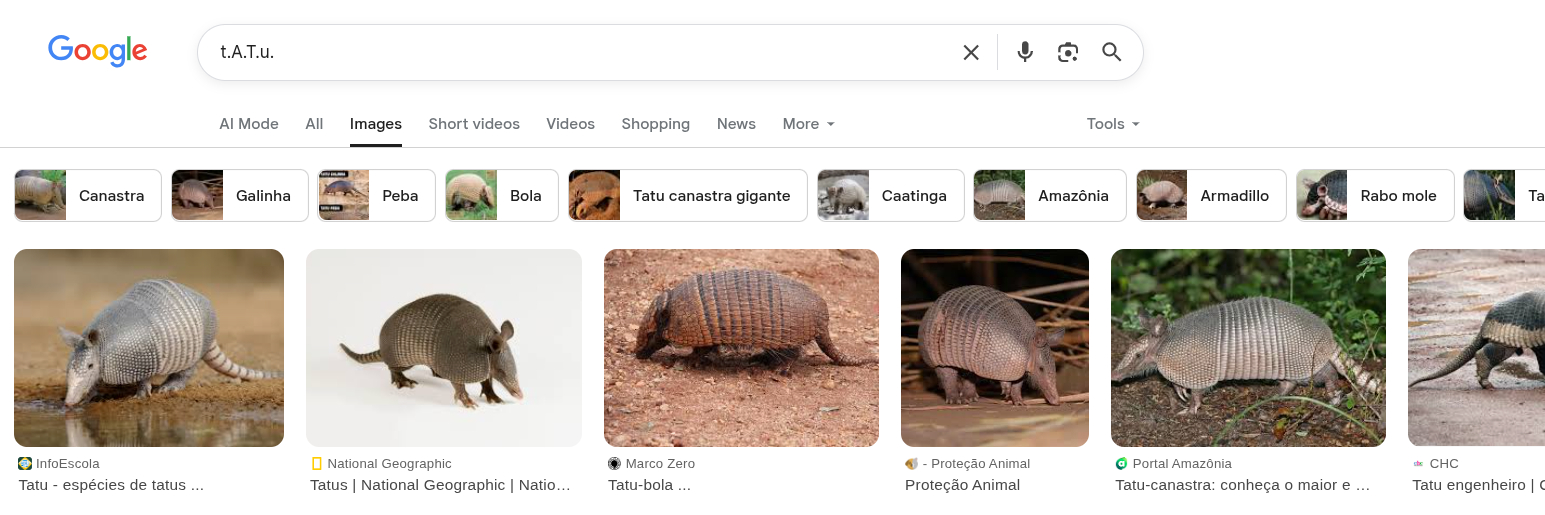Click the National Geographic source favicon
The height and width of the screenshot is (515, 1545).
point(317,463)
